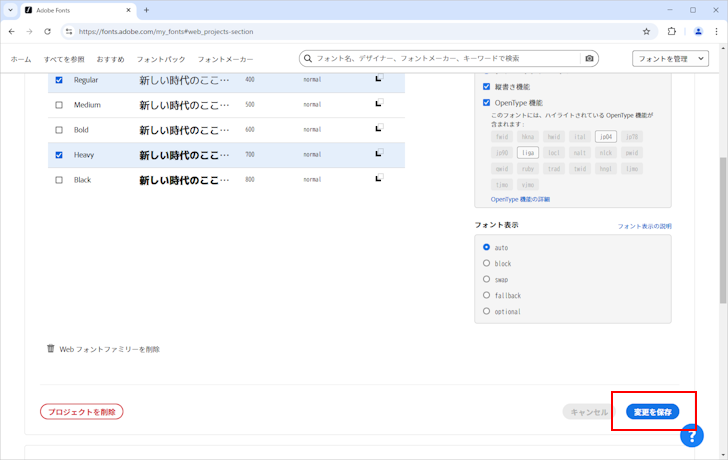728x460 pixels.
Task: Close the Adobe Fonts tab
Action: 129,10
